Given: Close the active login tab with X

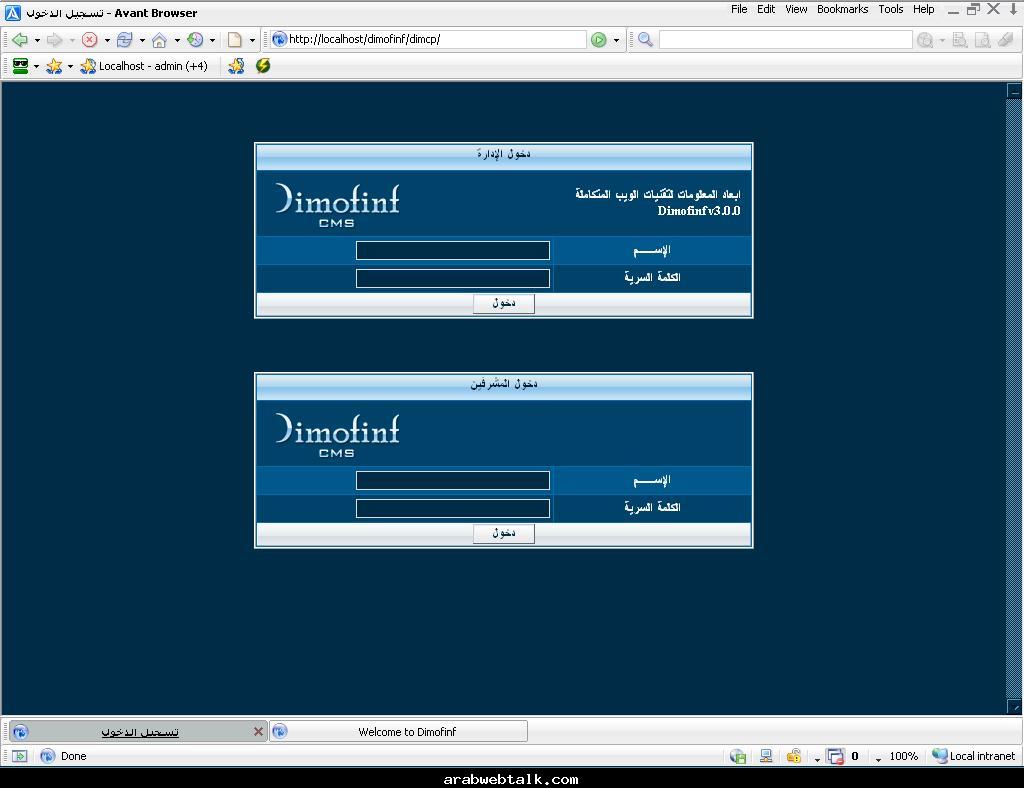Looking at the screenshot, I should click(x=258, y=732).
